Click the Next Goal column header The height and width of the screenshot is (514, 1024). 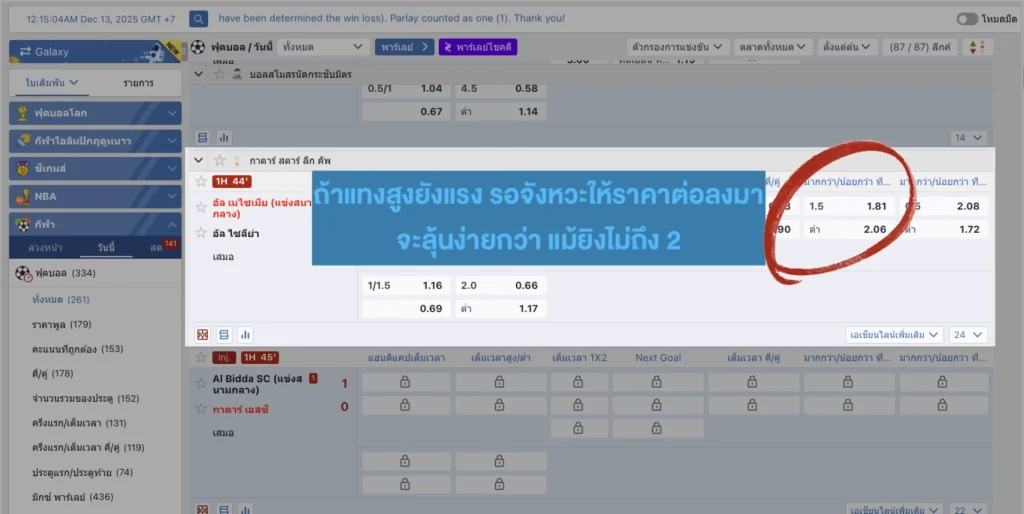point(658,358)
